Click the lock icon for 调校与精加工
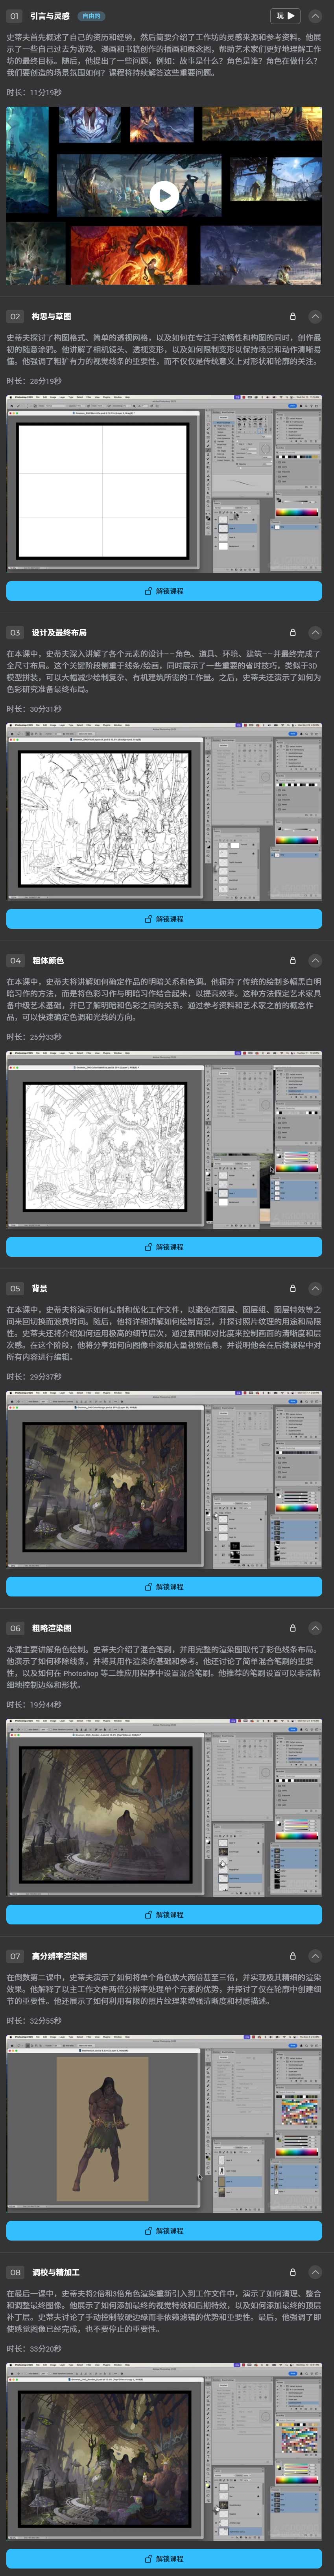Screen dimensions: 334x2576 click(x=293, y=2272)
